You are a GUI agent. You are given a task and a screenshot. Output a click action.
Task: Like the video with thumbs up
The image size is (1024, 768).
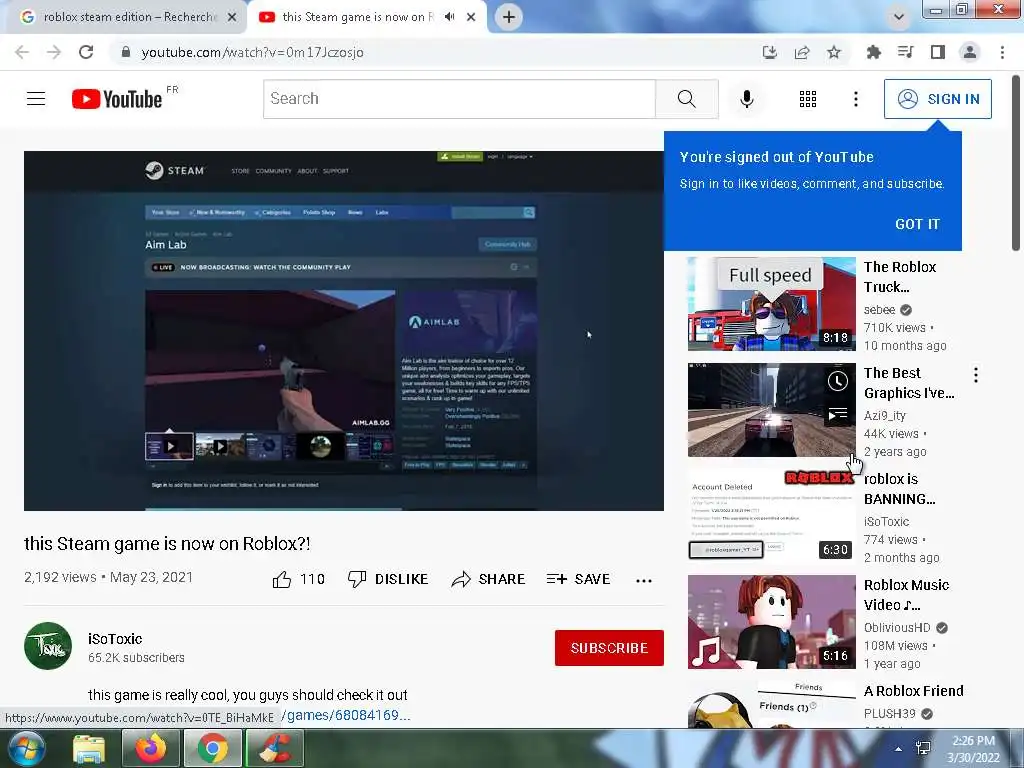pyautogui.click(x=298, y=579)
